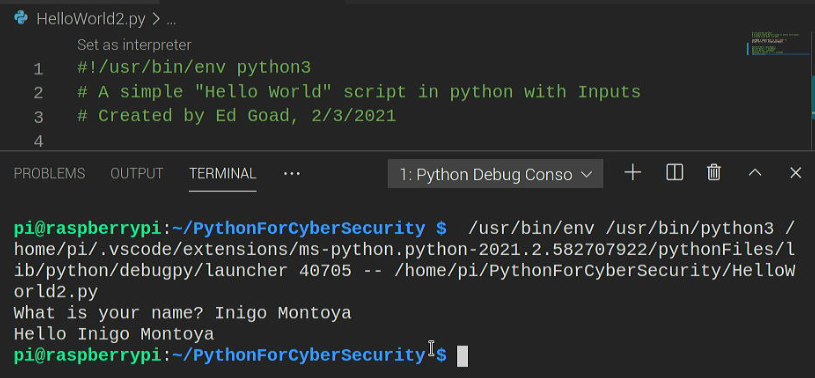Kill terminal with the trash icon

714,173
